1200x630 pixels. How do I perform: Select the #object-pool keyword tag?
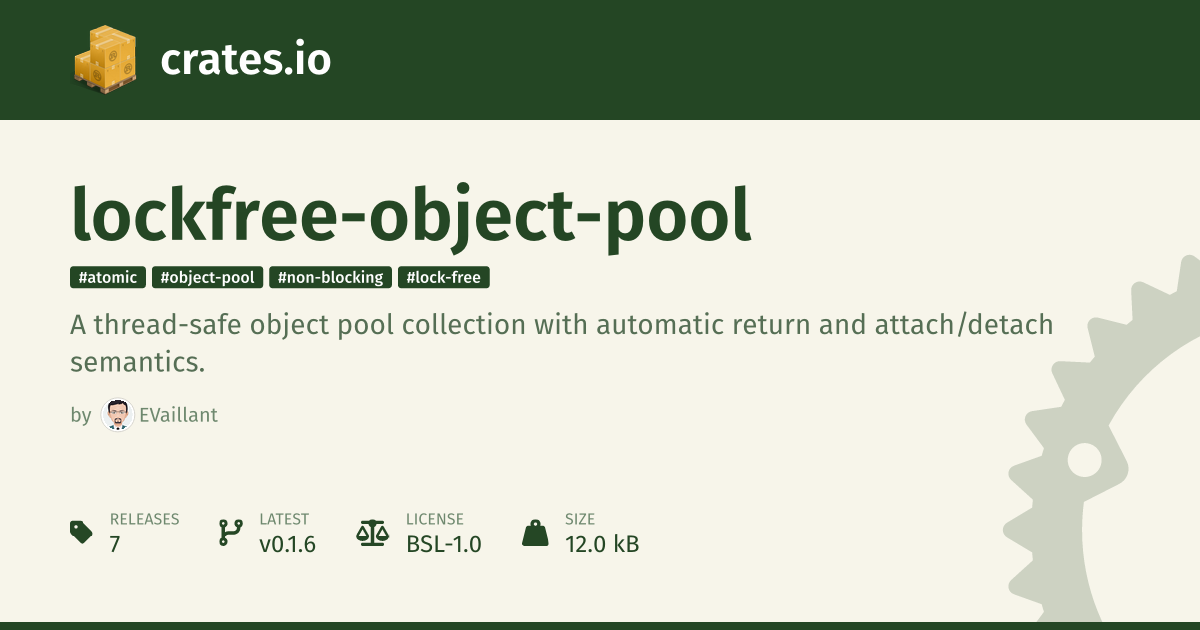(x=208, y=278)
